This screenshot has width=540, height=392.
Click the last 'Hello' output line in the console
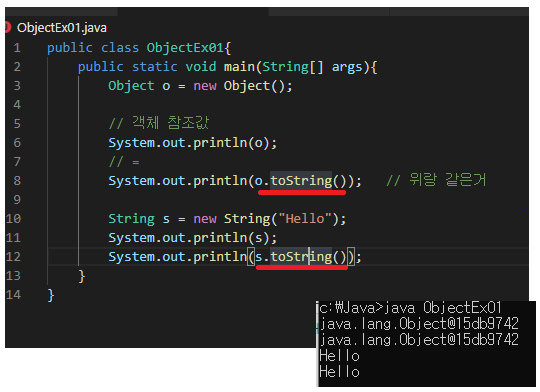coord(339,372)
